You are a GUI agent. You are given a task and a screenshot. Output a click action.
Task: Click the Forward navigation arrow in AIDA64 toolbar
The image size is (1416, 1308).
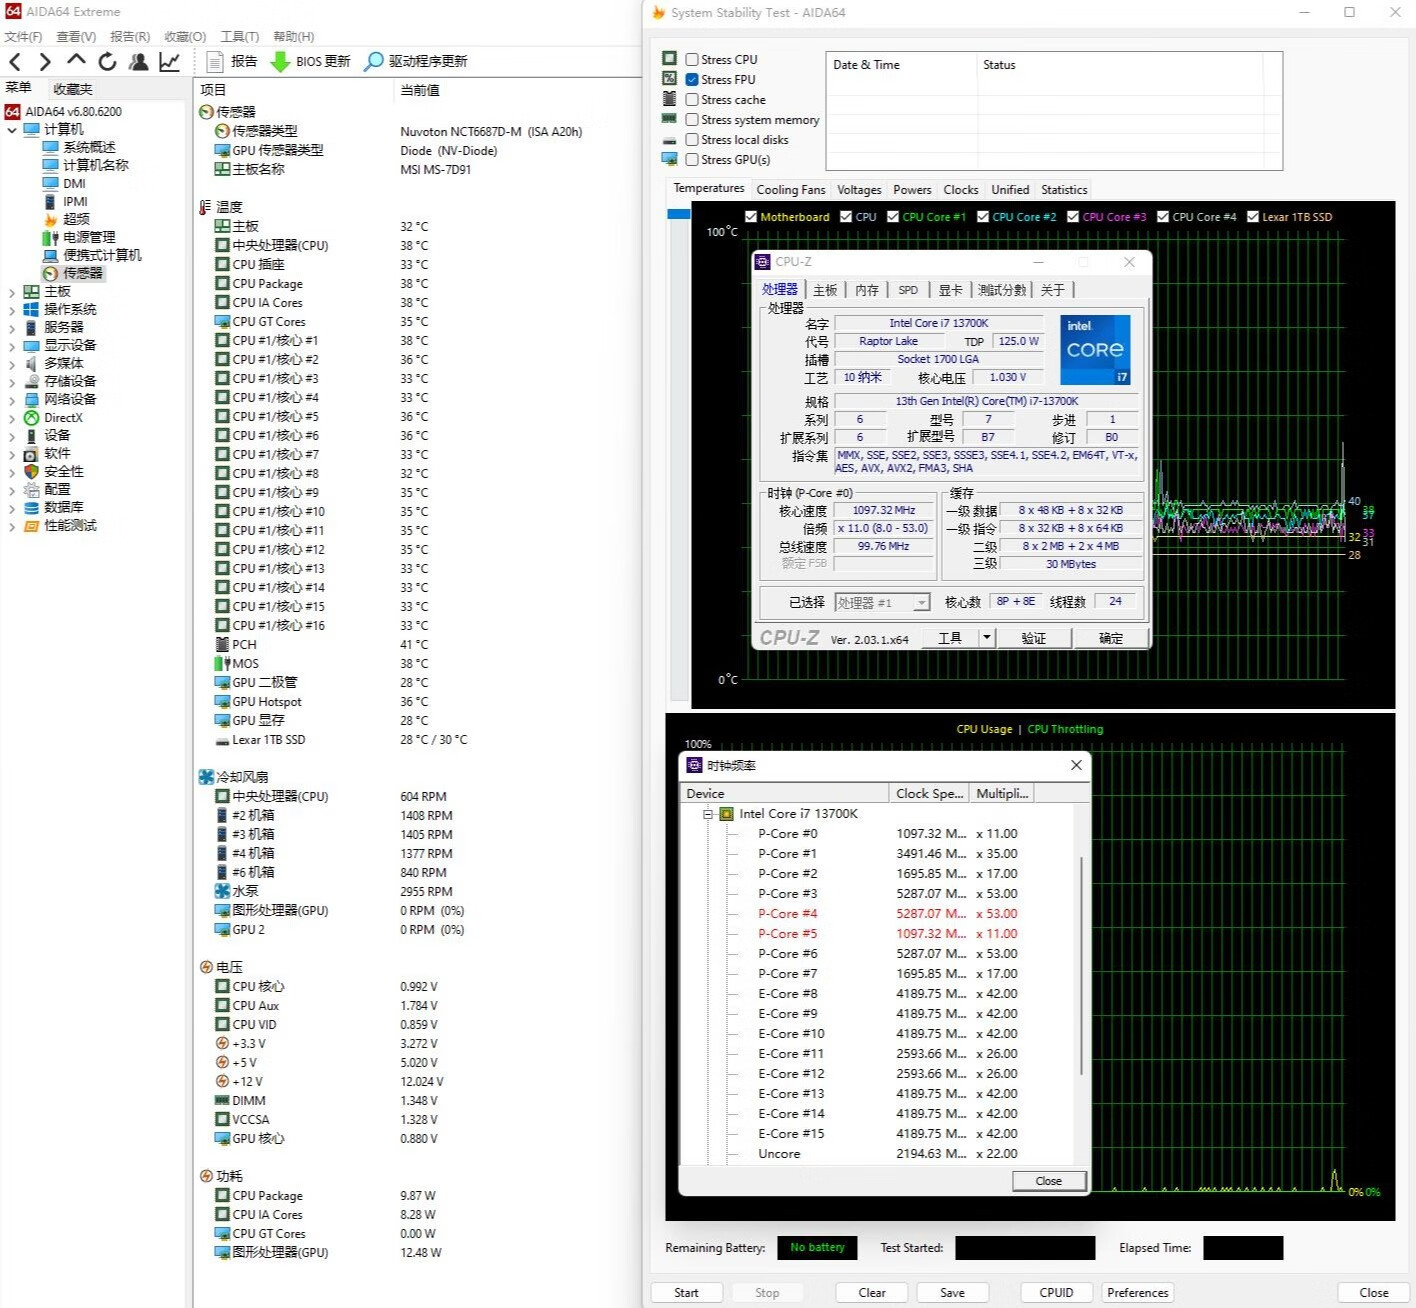click(x=44, y=62)
